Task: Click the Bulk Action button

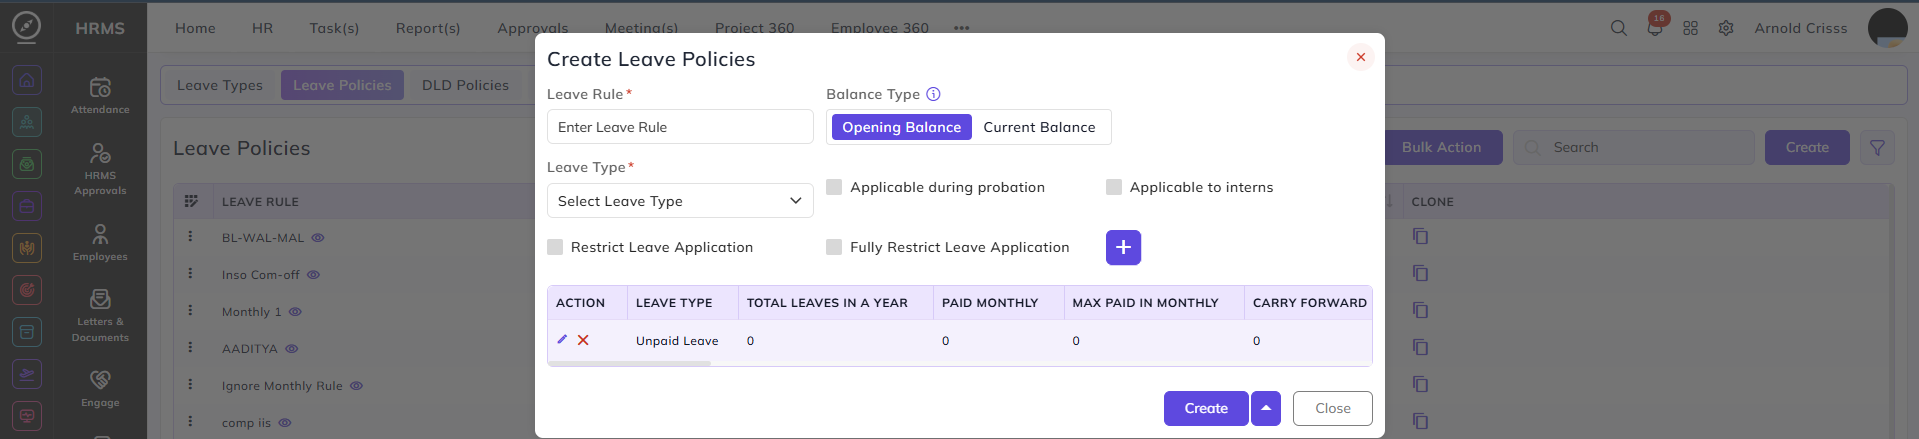Action: point(1441,147)
